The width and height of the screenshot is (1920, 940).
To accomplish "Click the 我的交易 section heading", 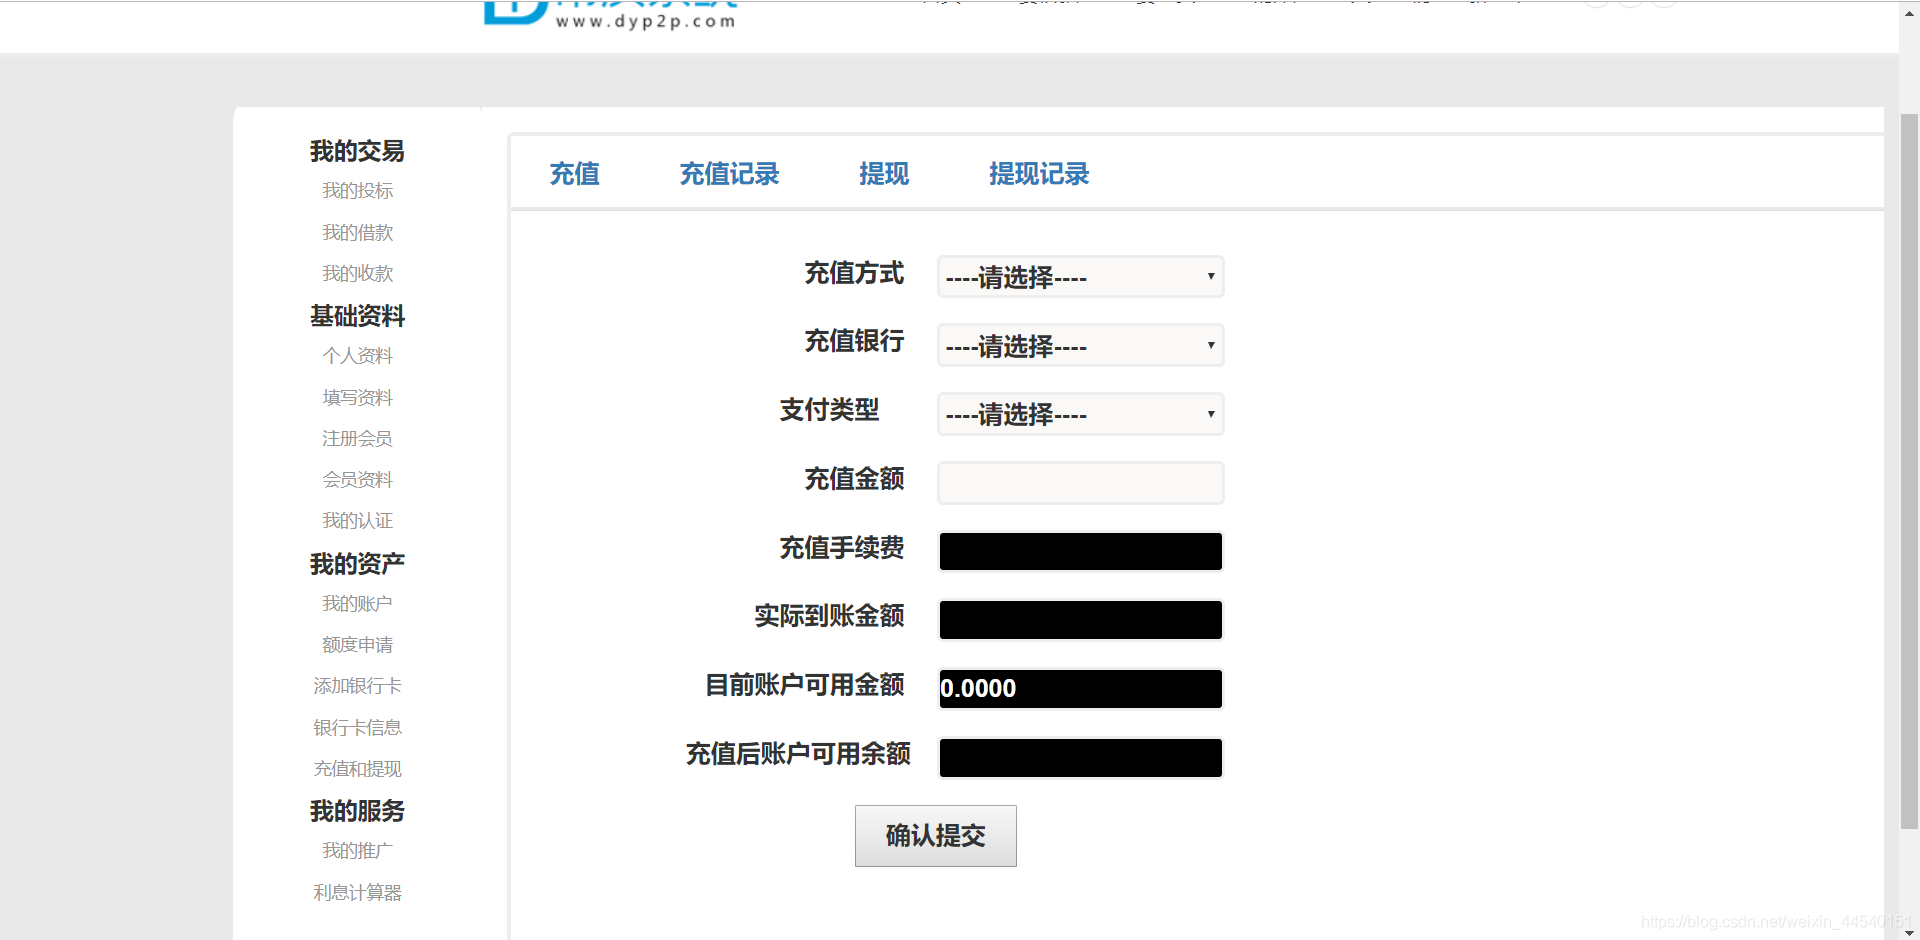I will [x=357, y=151].
